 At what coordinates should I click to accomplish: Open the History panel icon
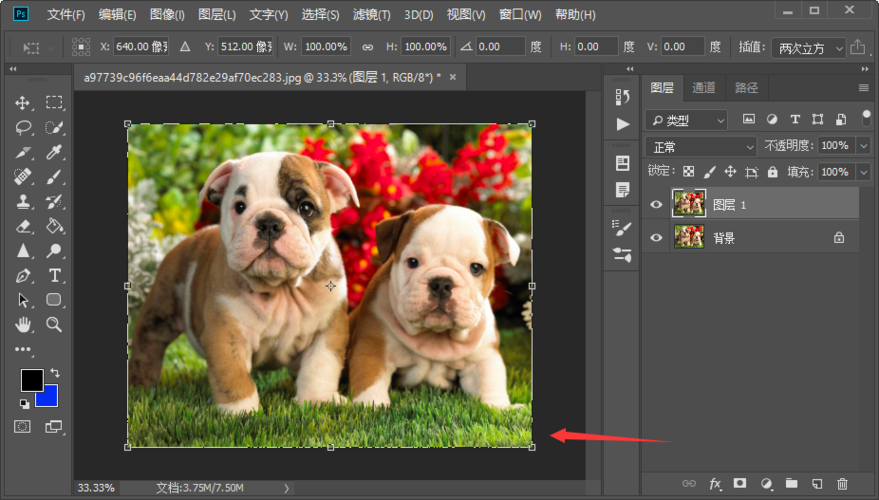(x=622, y=98)
